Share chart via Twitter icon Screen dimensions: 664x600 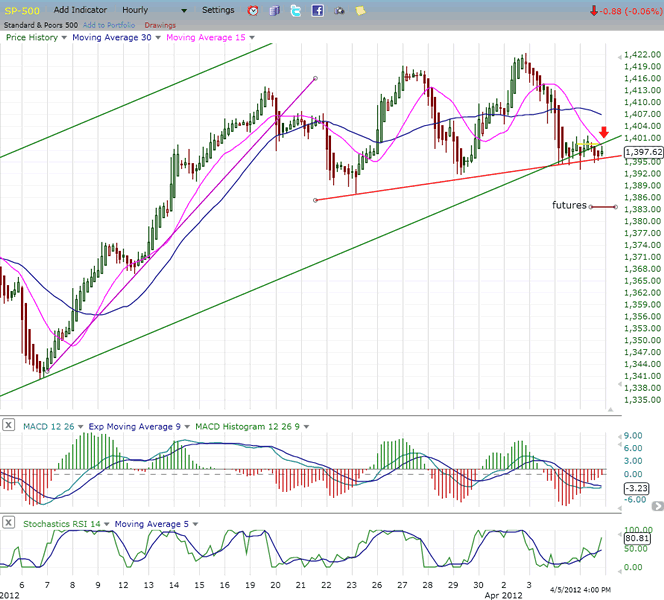click(x=296, y=11)
